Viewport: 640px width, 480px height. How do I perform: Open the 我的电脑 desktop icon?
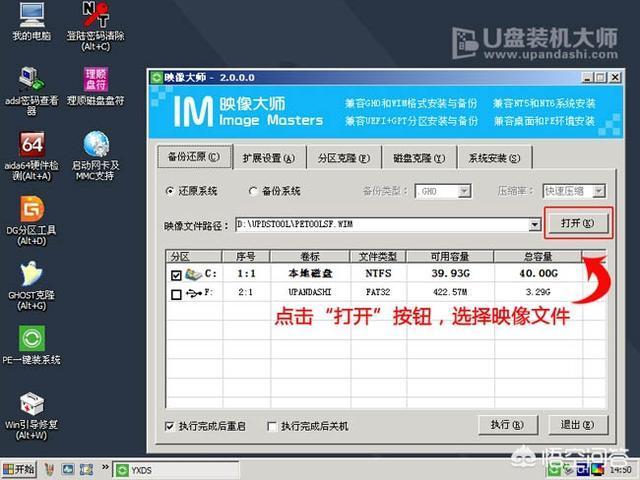coord(32,22)
